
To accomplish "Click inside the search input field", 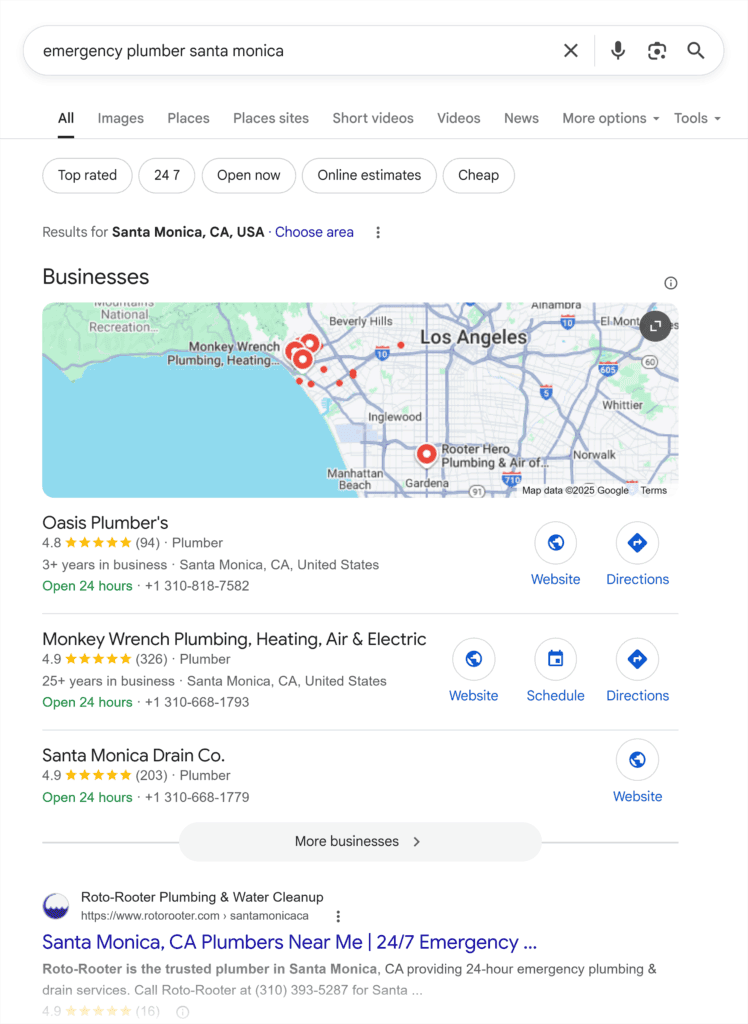I will [294, 51].
